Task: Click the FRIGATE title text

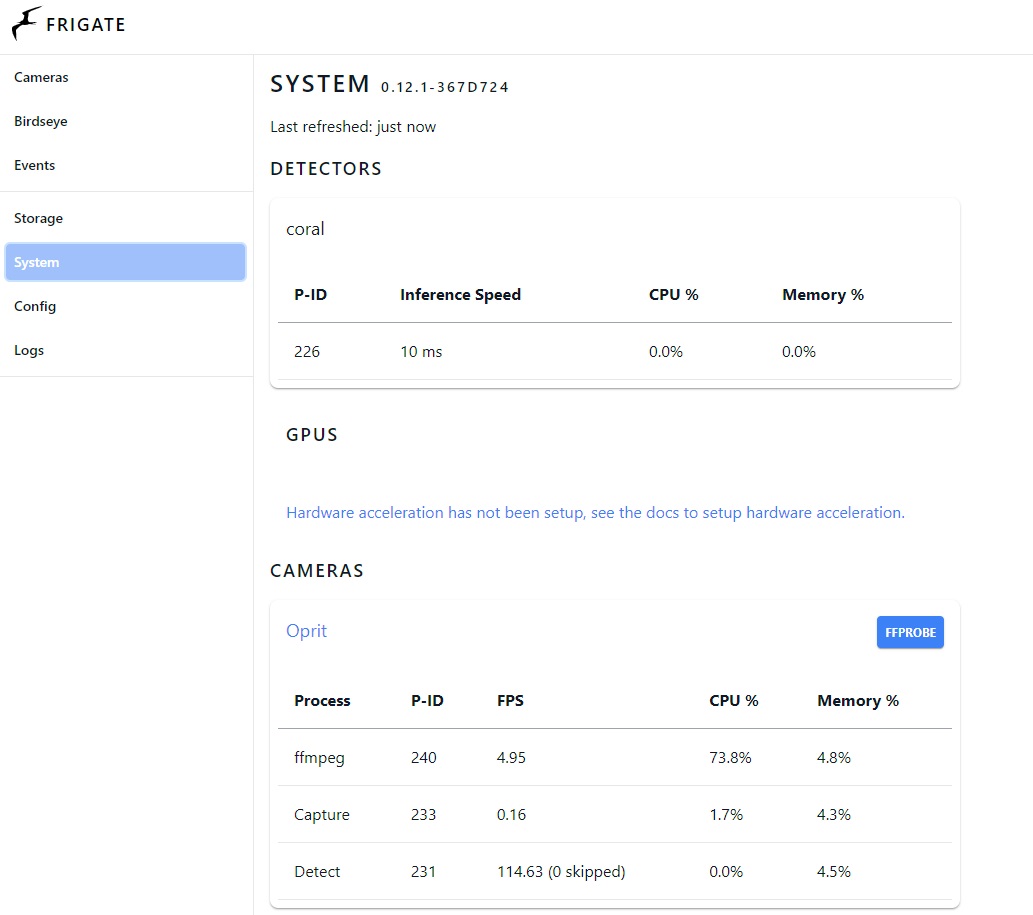Action: 86,25
